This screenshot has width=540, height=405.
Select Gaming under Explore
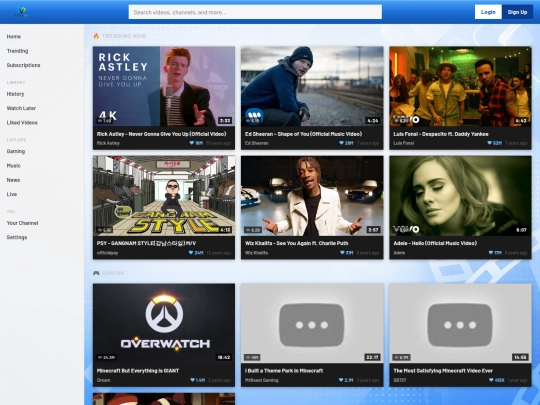16,151
